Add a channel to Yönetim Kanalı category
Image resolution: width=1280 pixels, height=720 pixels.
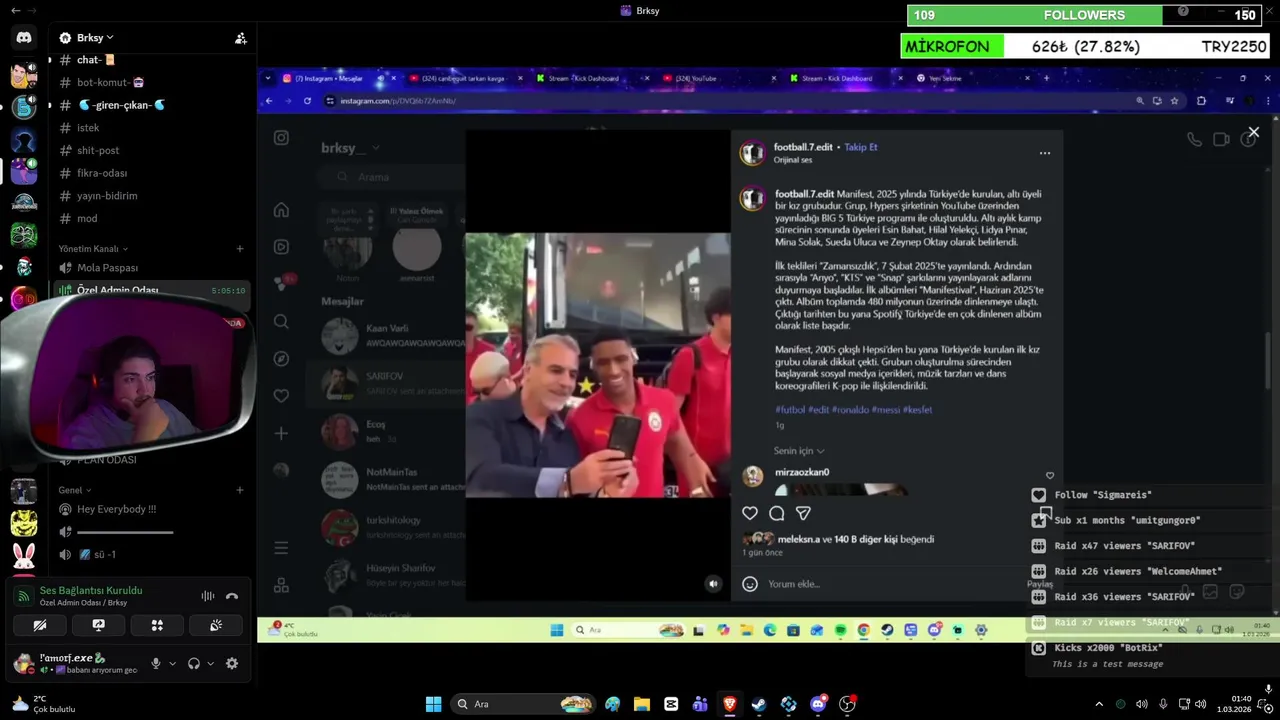point(240,248)
